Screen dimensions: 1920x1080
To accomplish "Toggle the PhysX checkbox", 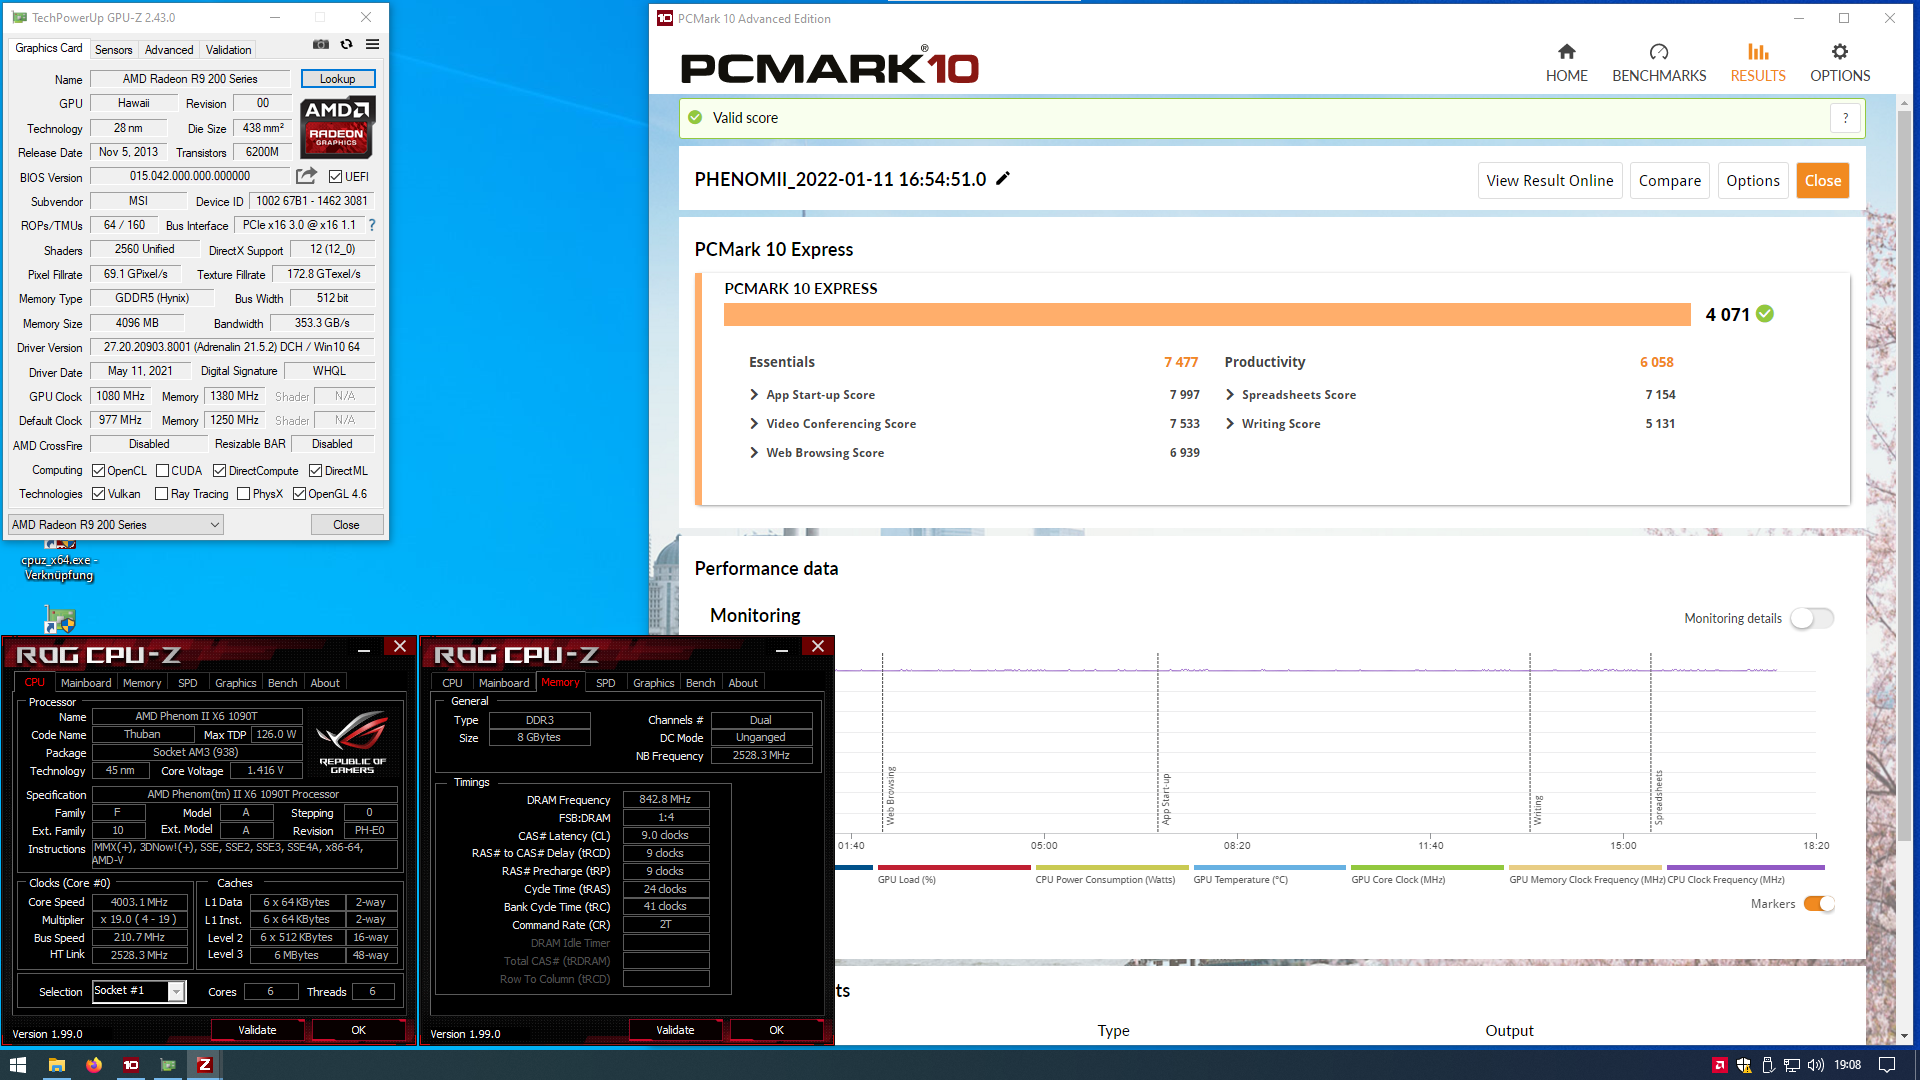I will point(243,494).
